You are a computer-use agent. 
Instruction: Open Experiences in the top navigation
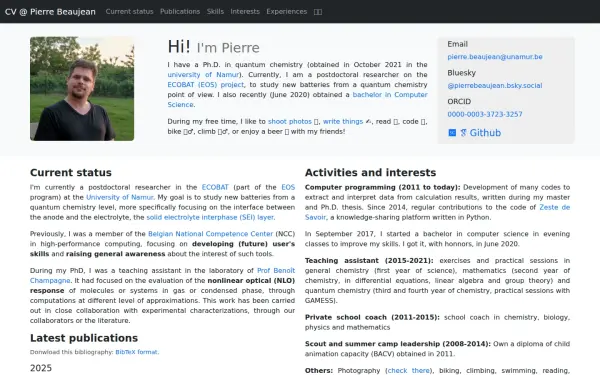287,11
